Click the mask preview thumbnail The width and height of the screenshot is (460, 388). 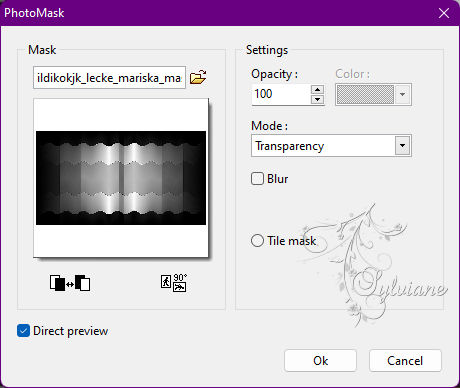tap(121, 178)
